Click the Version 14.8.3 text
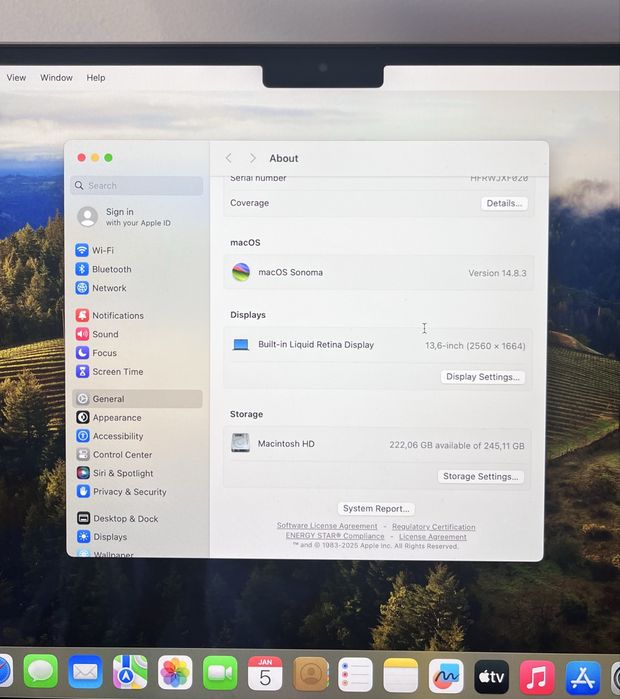This screenshot has height=699, width=620. tap(497, 273)
